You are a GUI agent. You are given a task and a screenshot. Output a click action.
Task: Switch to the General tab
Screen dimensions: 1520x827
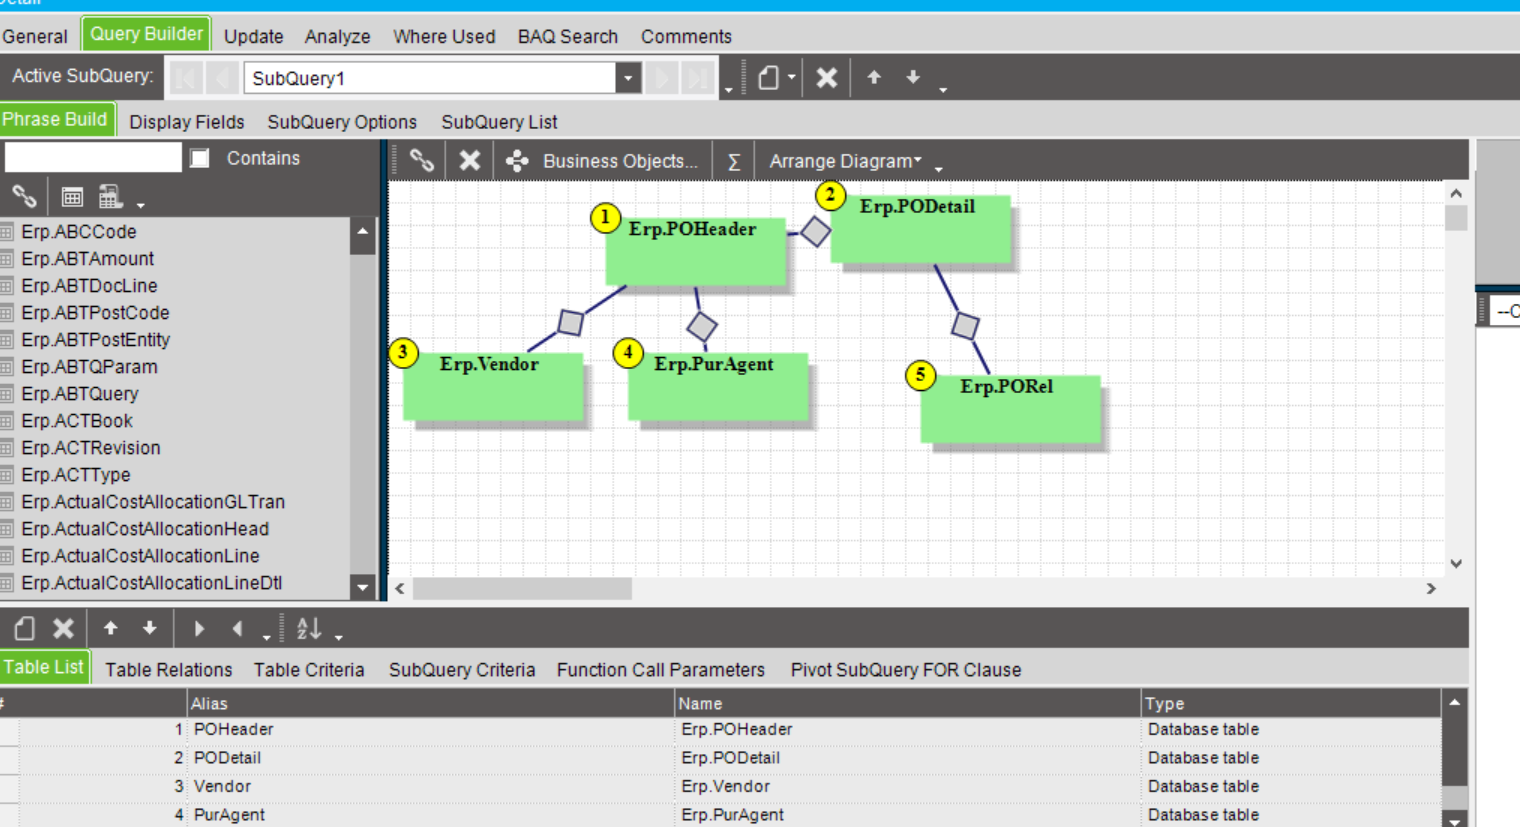click(x=35, y=37)
